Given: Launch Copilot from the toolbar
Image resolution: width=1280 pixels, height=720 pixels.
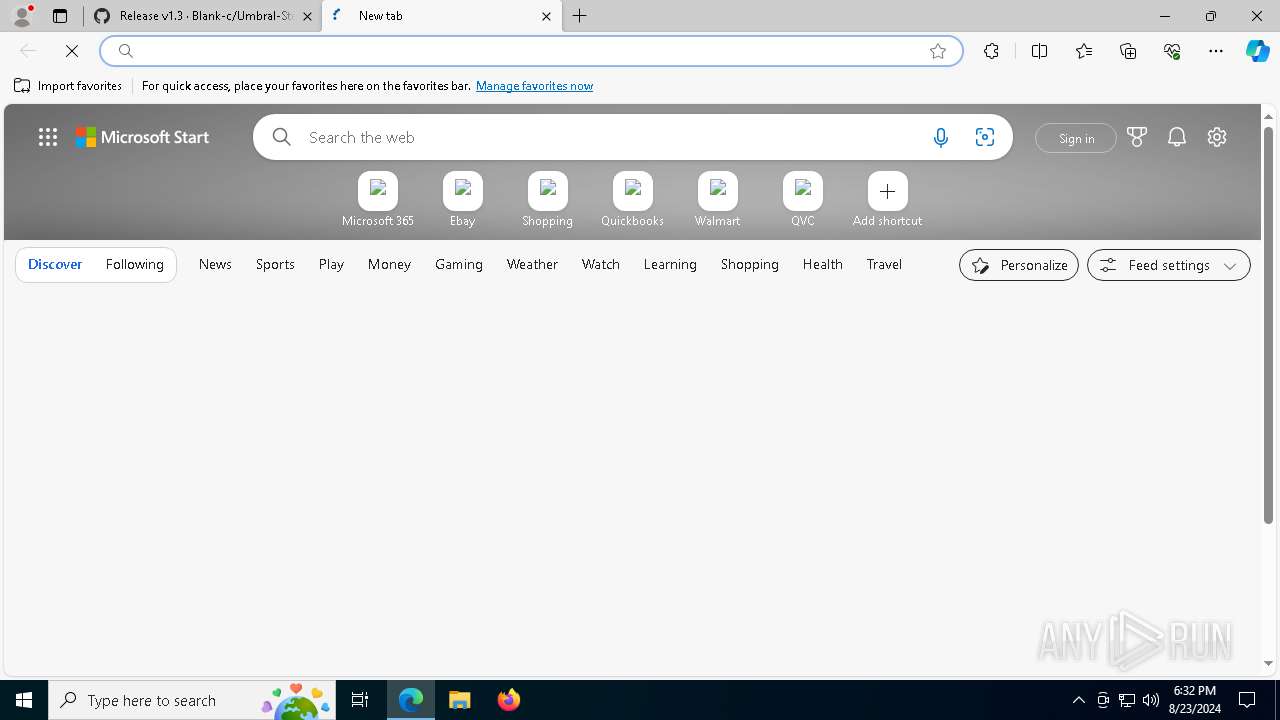Looking at the screenshot, I should pyautogui.click(x=1257, y=51).
